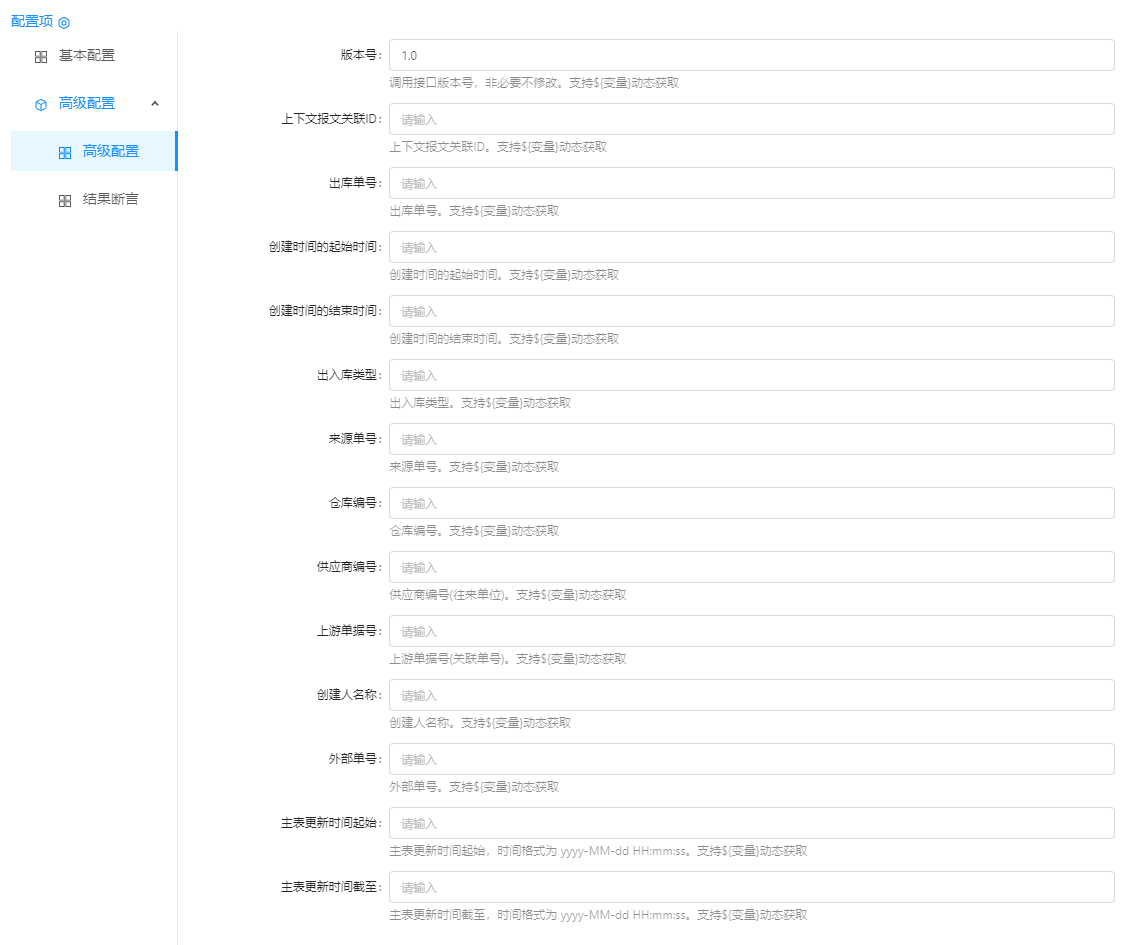Select the 主表更新时间起始 input field
This screenshot has height=945, width=1128.
[751, 823]
